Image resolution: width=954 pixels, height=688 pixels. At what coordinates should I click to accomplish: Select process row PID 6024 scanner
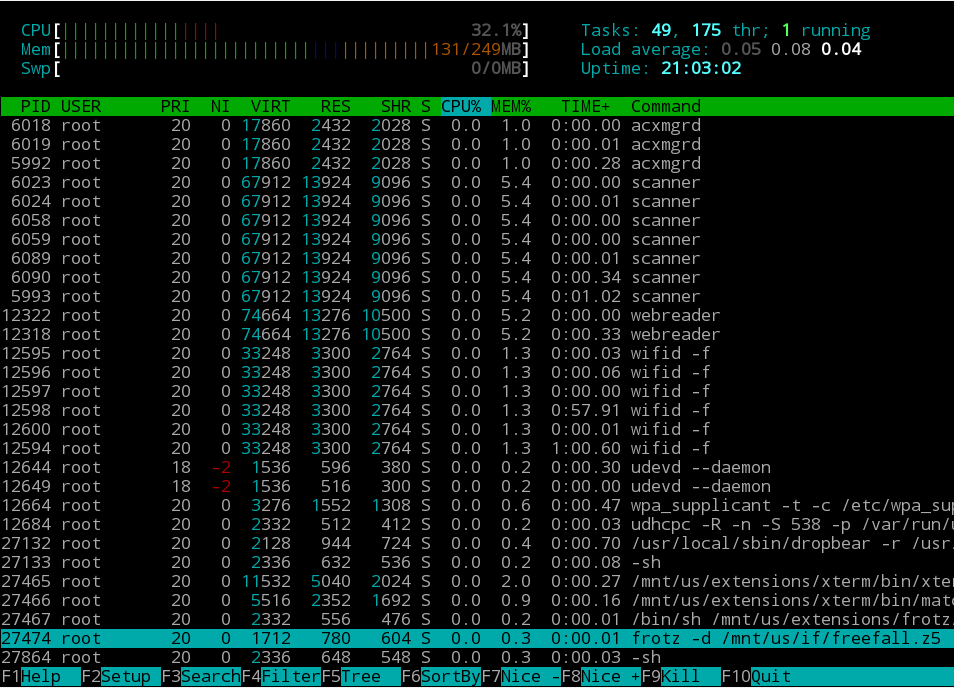[x=477, y=201]
